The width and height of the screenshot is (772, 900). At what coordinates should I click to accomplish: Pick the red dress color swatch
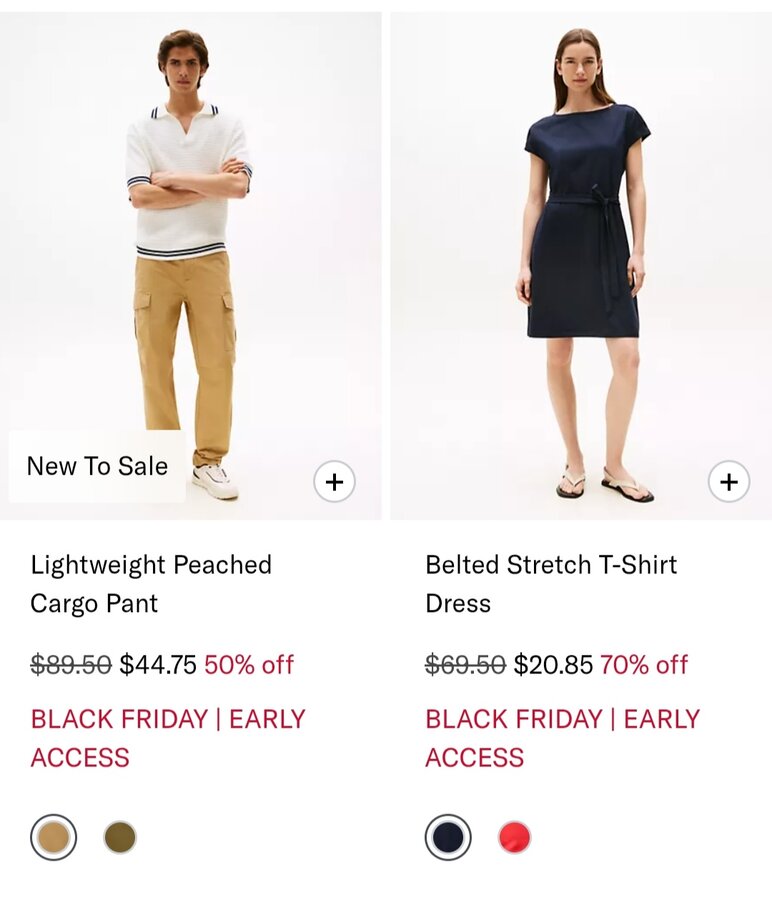click(514, 837)
